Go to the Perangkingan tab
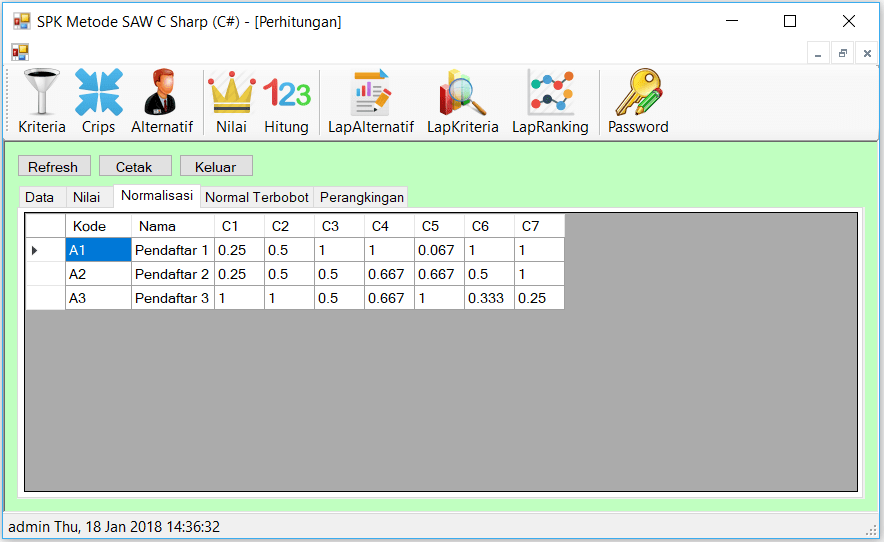 pos(361,198)
